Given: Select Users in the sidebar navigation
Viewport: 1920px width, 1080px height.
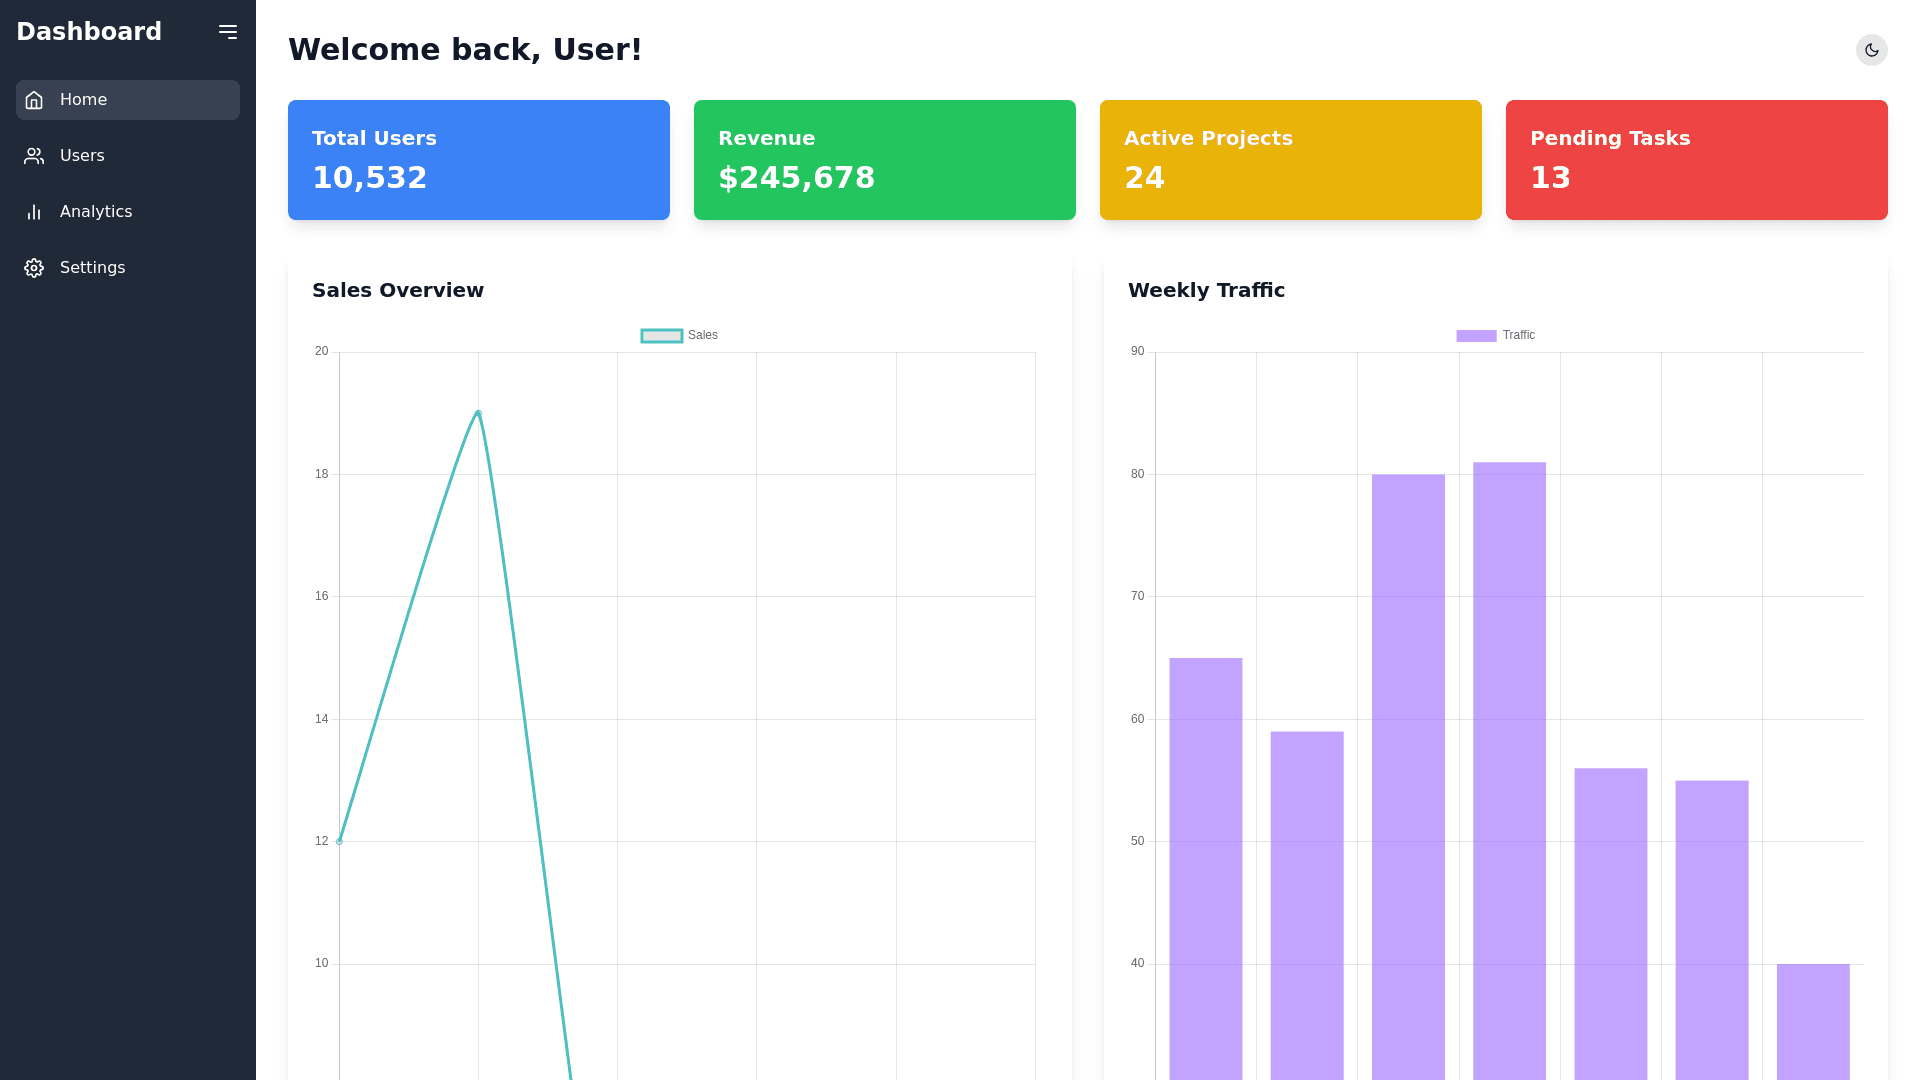Looking at the screenshot, I should [x=81, y=155].
